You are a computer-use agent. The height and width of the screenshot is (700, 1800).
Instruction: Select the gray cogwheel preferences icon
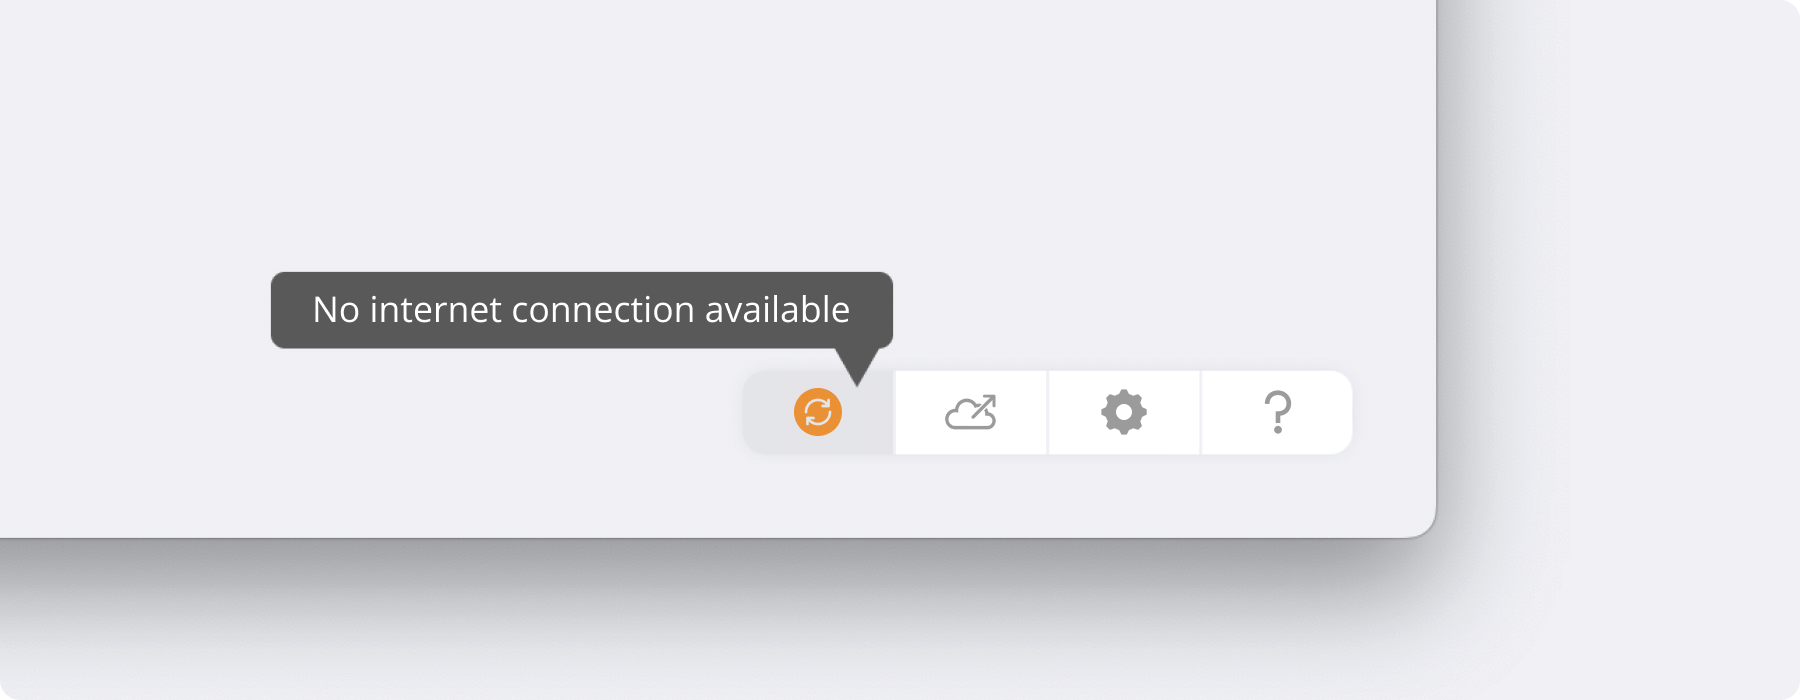[1124, 412]
